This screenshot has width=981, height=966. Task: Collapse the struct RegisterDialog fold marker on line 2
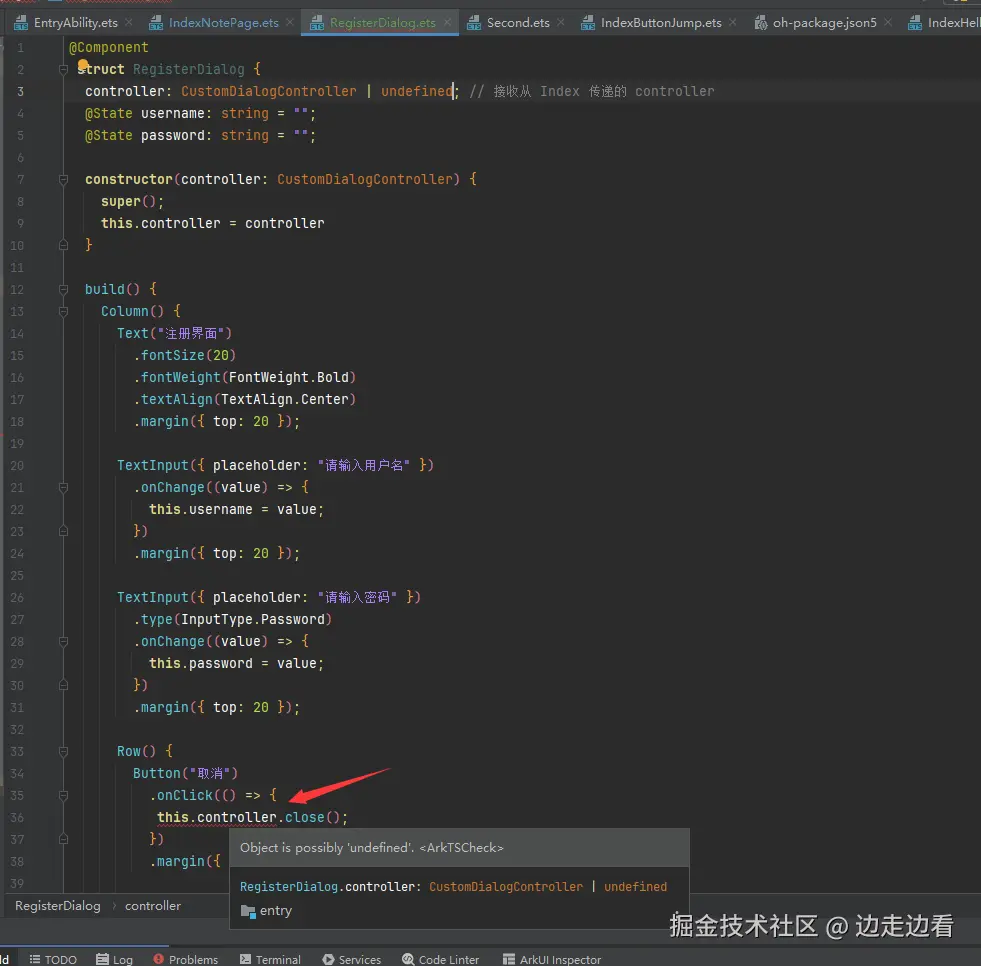(63, 69)
